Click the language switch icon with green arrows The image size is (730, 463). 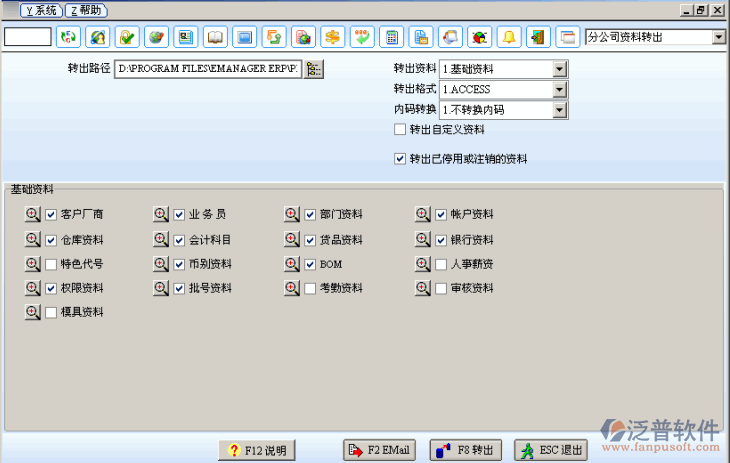[x=68, y=37]
